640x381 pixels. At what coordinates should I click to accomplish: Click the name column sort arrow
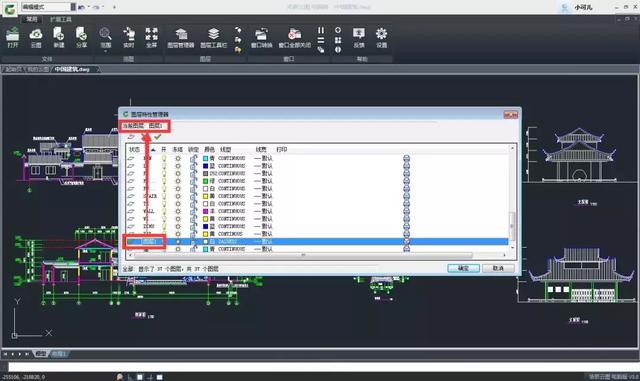(x=153, y=150)
